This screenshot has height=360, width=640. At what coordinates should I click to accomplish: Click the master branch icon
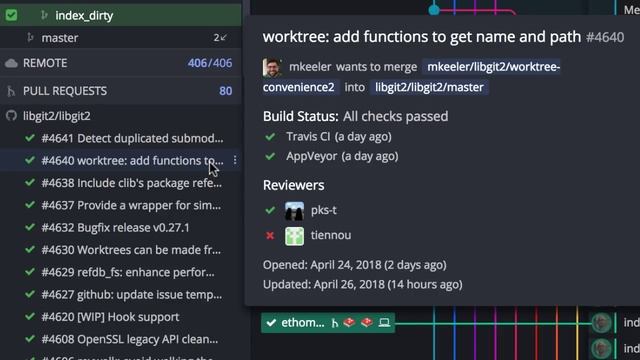(x=30, y=38)
